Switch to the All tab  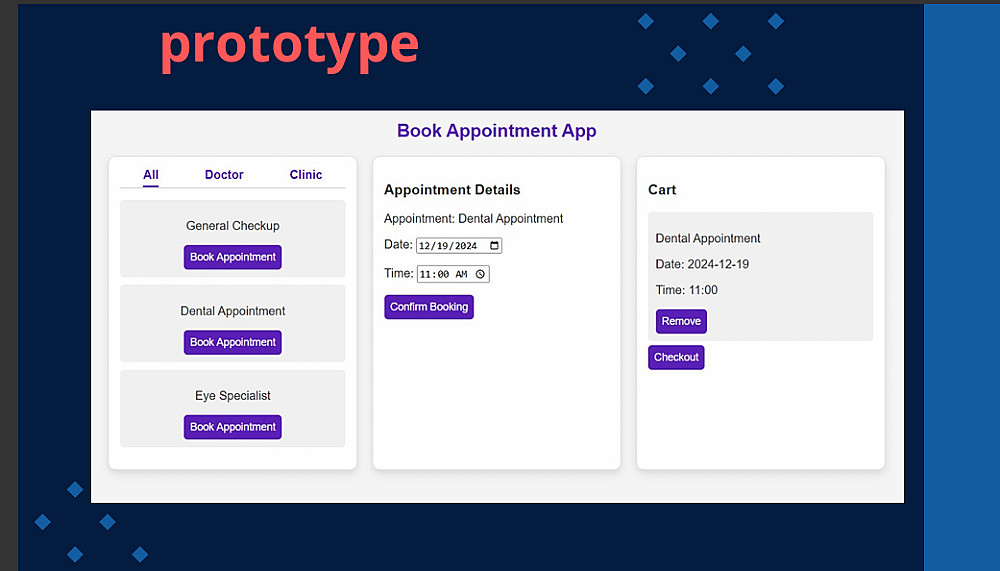coord(151,175)
